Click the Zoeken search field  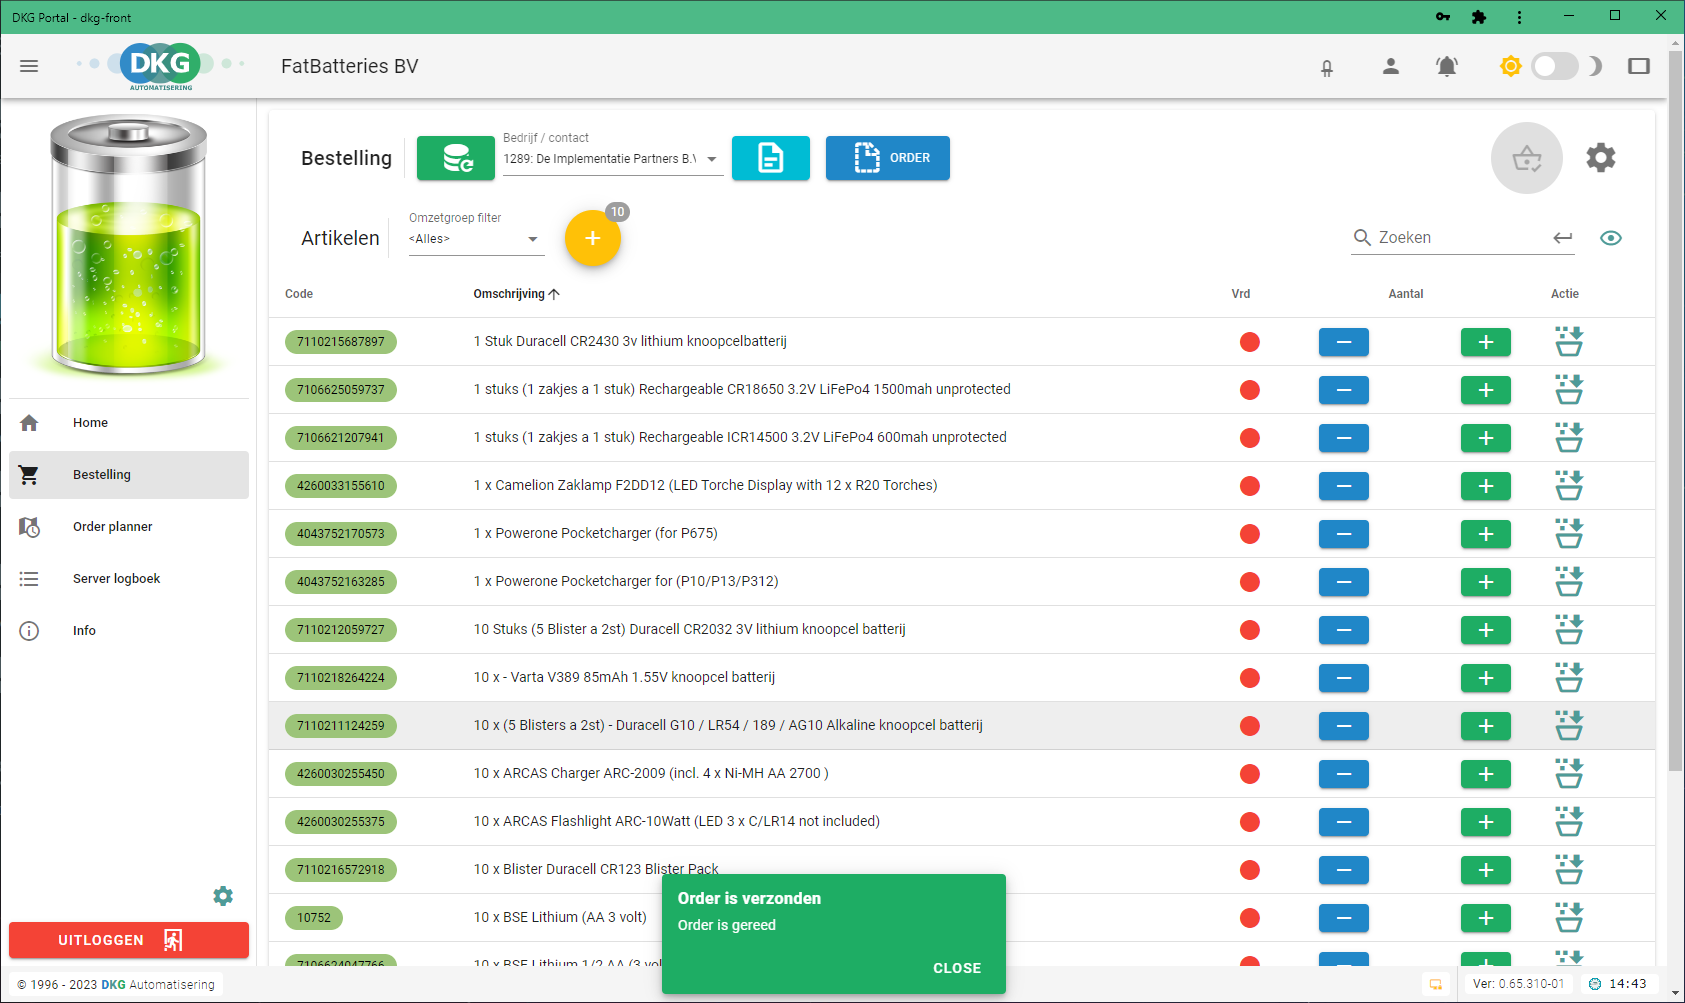click(1463, 237)
